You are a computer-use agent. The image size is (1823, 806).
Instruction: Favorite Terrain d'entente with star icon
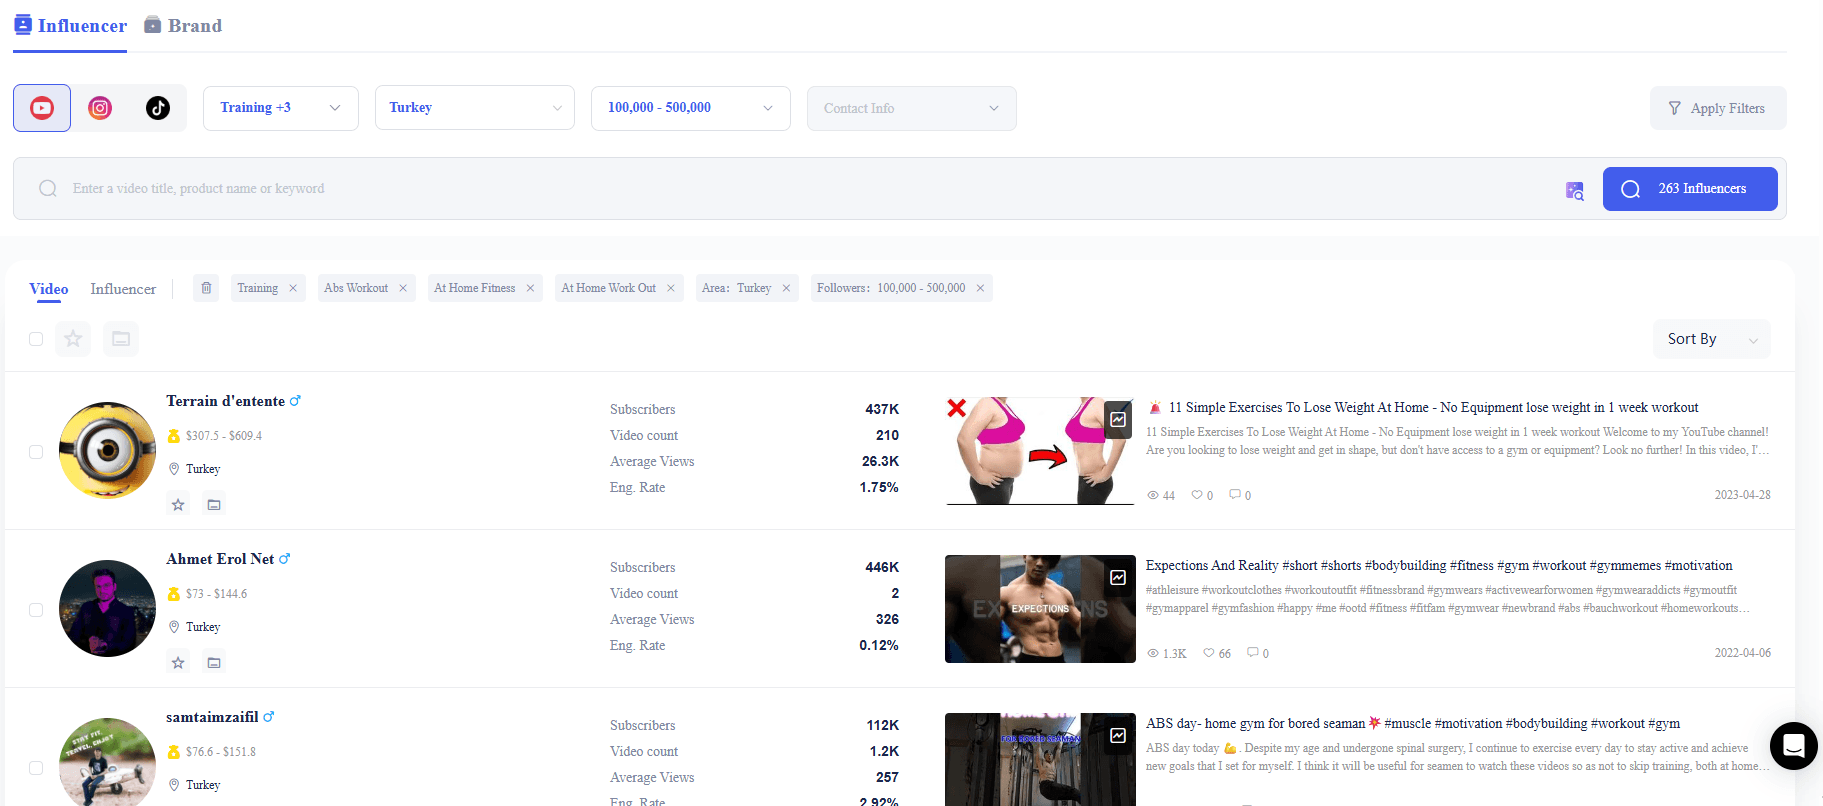point(178,505)
